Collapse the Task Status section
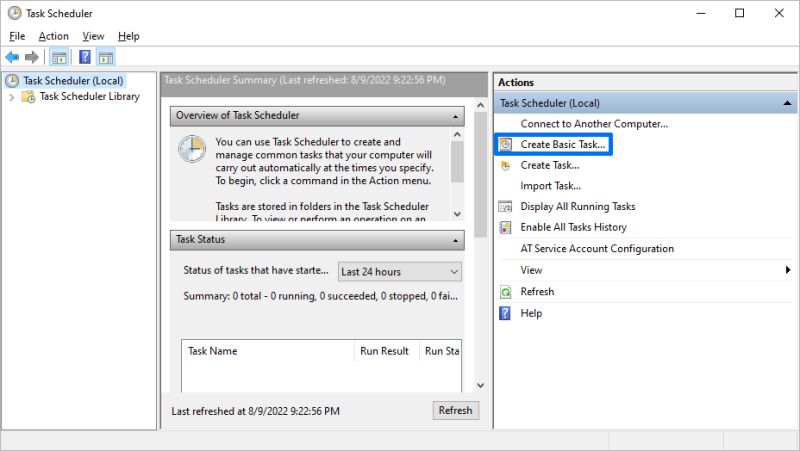The width and height of the screenshot is (800, 451). click(455, 240)
